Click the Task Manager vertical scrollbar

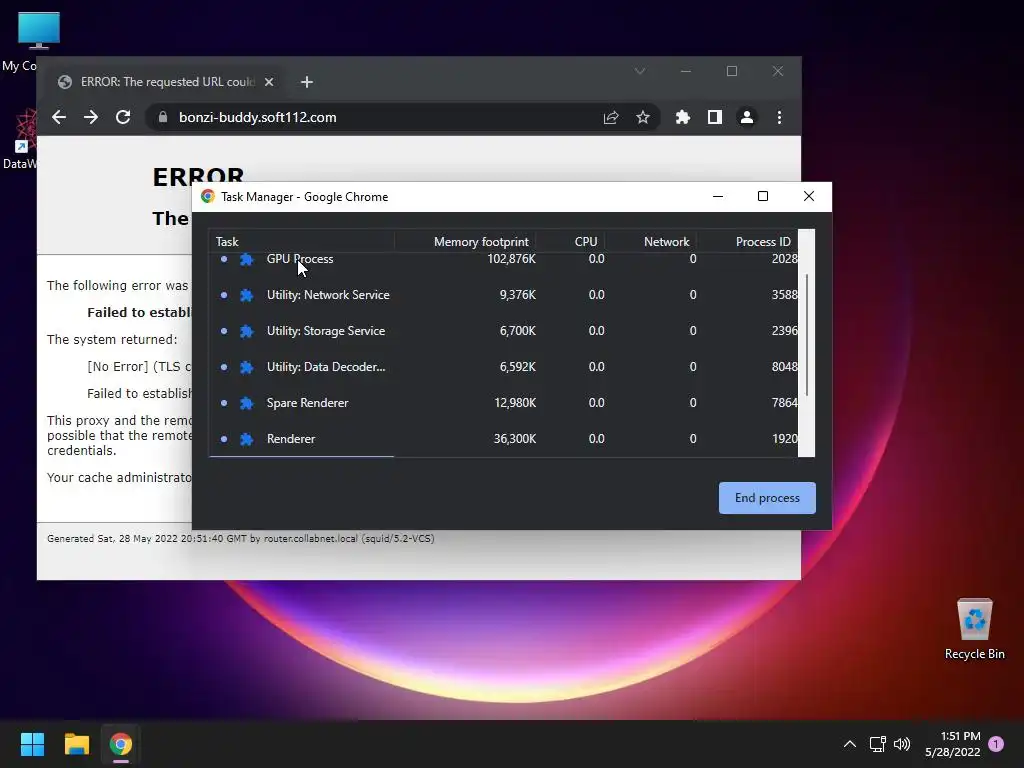pos(807,335)
